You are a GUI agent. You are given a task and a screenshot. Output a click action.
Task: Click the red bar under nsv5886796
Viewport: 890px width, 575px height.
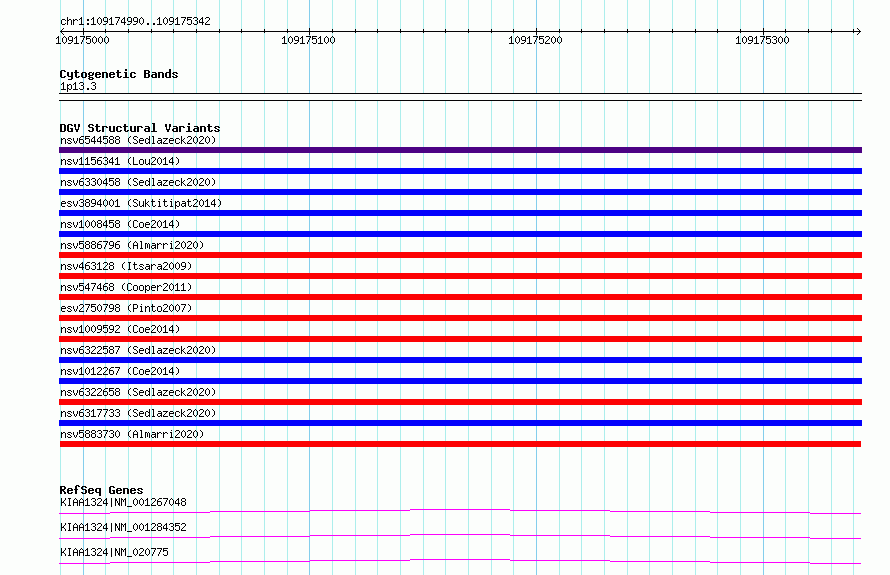(x=460, y=255)
